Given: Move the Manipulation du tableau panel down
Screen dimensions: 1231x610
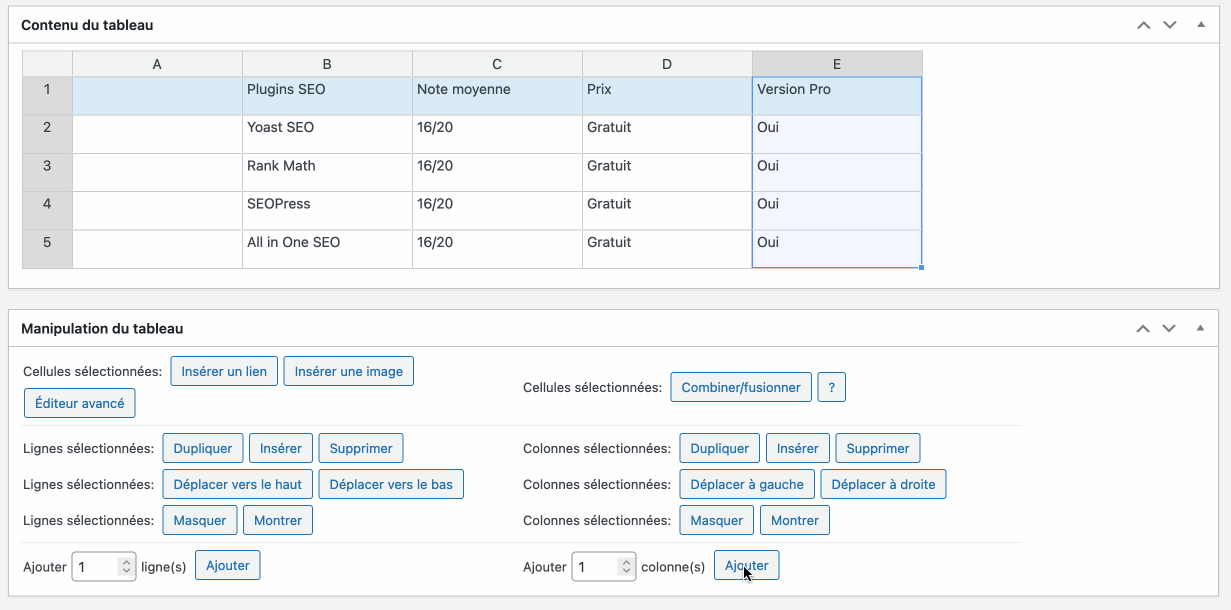Looking at the screenshot, I should click(x=1170, y=328).
